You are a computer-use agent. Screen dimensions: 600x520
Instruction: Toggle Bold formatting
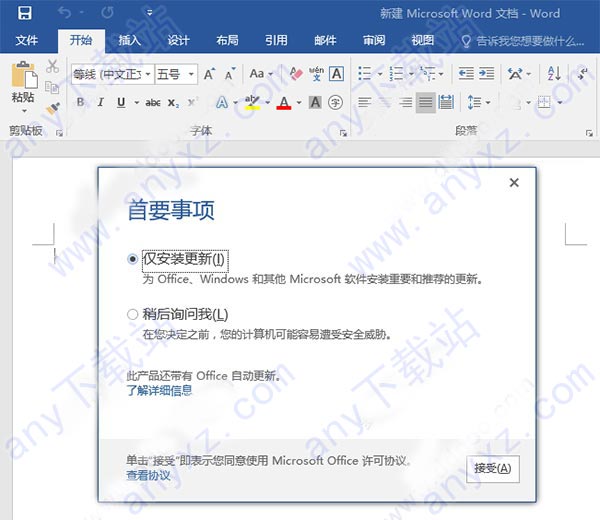80,102
